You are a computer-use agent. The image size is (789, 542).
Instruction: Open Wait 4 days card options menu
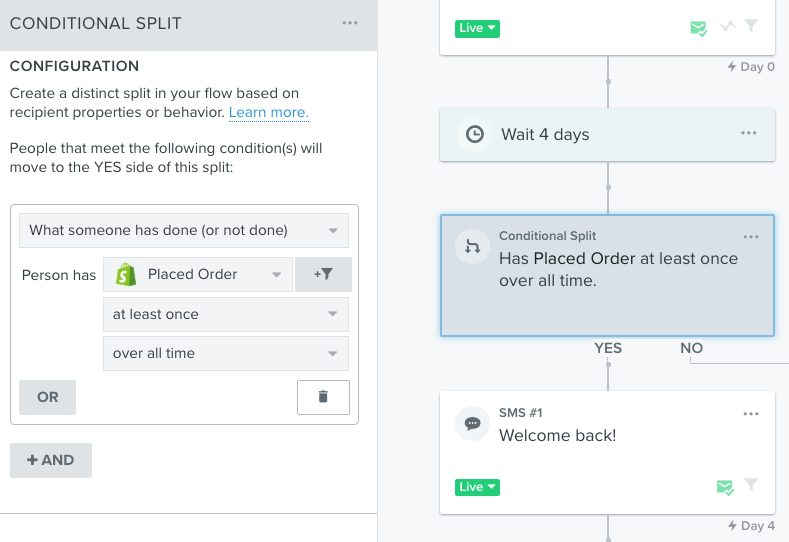(x=748, y=133)
